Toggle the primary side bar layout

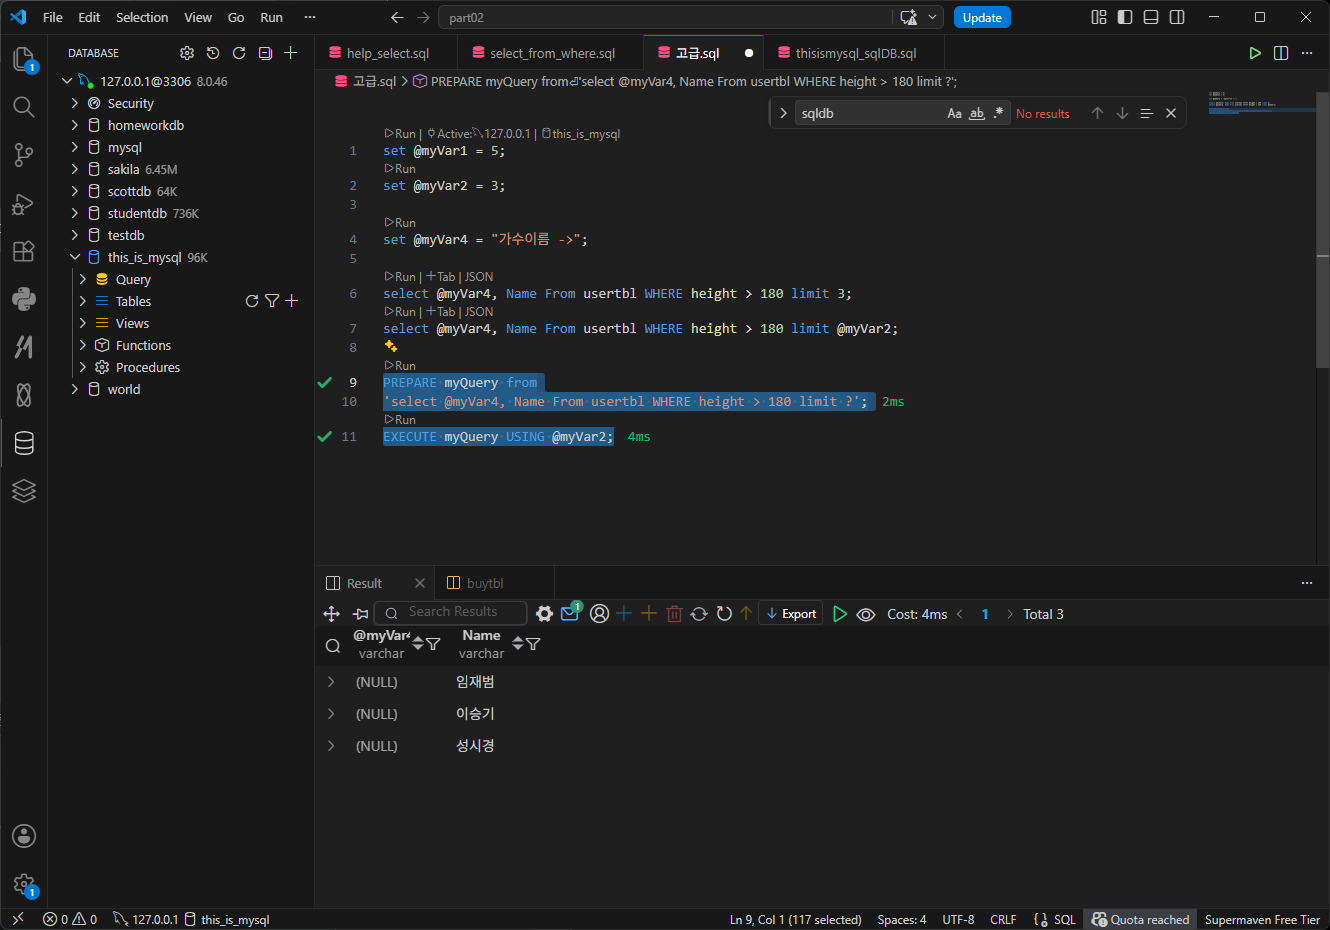1125,17
